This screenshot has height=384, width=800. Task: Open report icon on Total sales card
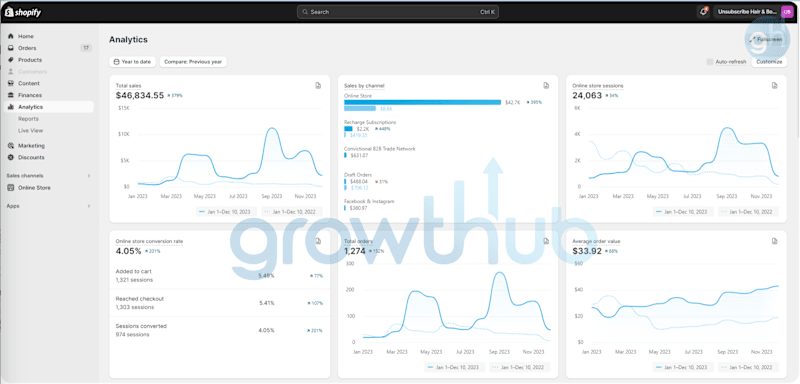click(318, 86)
